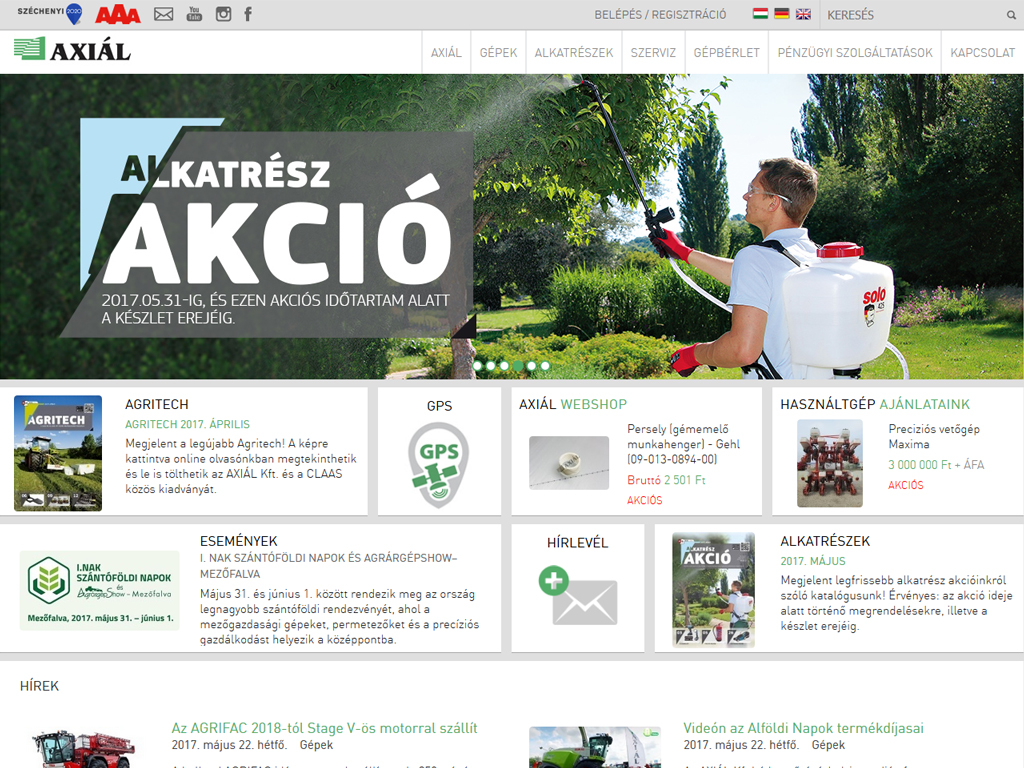Select the fourth green carousel dot

(518, 366)
